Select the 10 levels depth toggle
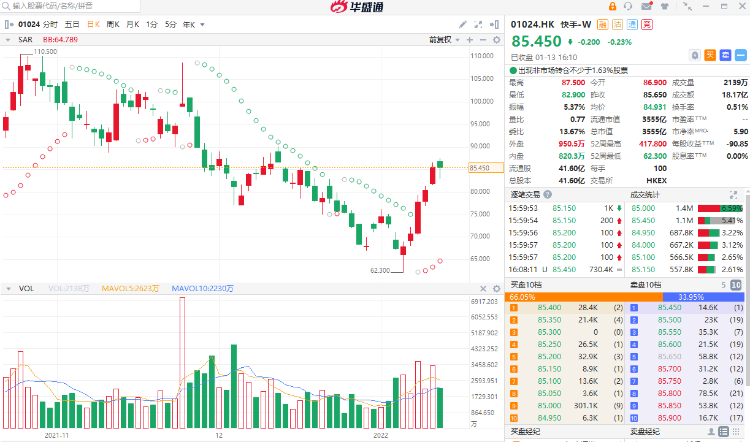The height and width of the screenshot is (442, 750). pos(736,285)
